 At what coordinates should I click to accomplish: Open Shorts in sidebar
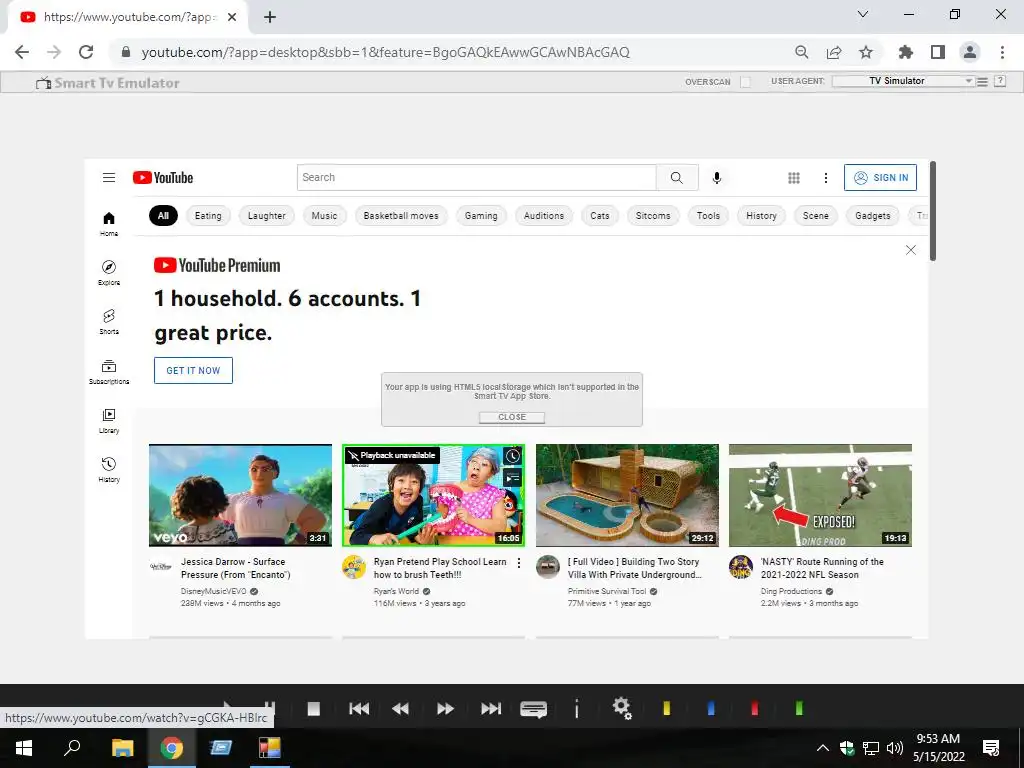pos(109,322)
